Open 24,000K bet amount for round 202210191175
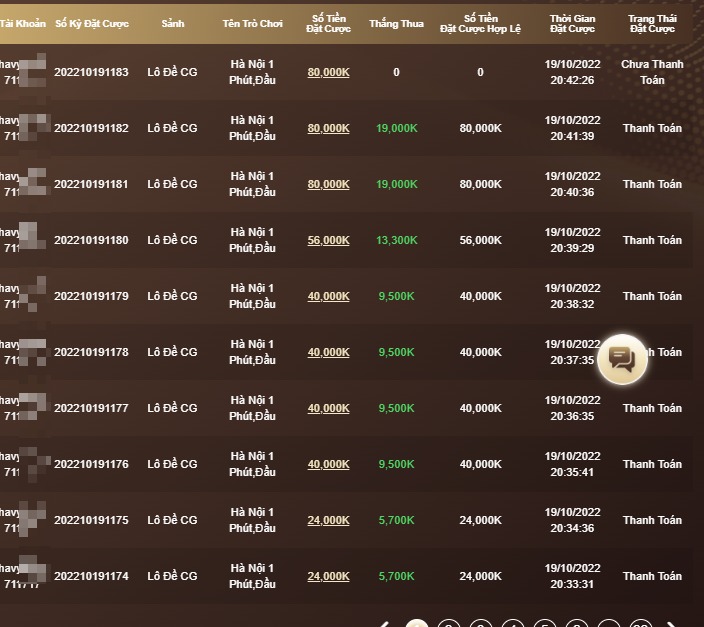This screenshot has height=627, width=704. (x=328, y=520)
